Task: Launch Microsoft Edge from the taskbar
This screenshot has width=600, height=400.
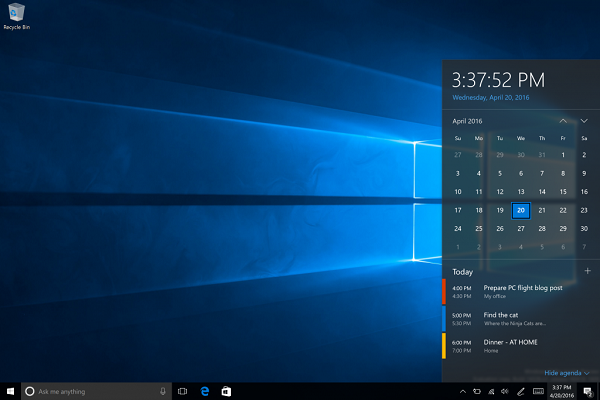Action: click(205, 390)
